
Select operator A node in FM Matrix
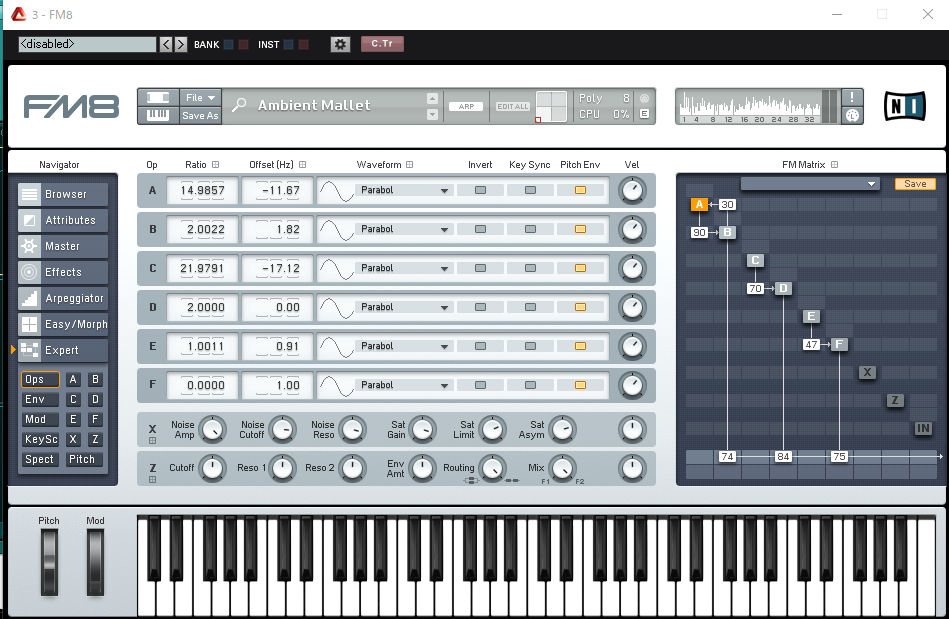coord(699,205)
